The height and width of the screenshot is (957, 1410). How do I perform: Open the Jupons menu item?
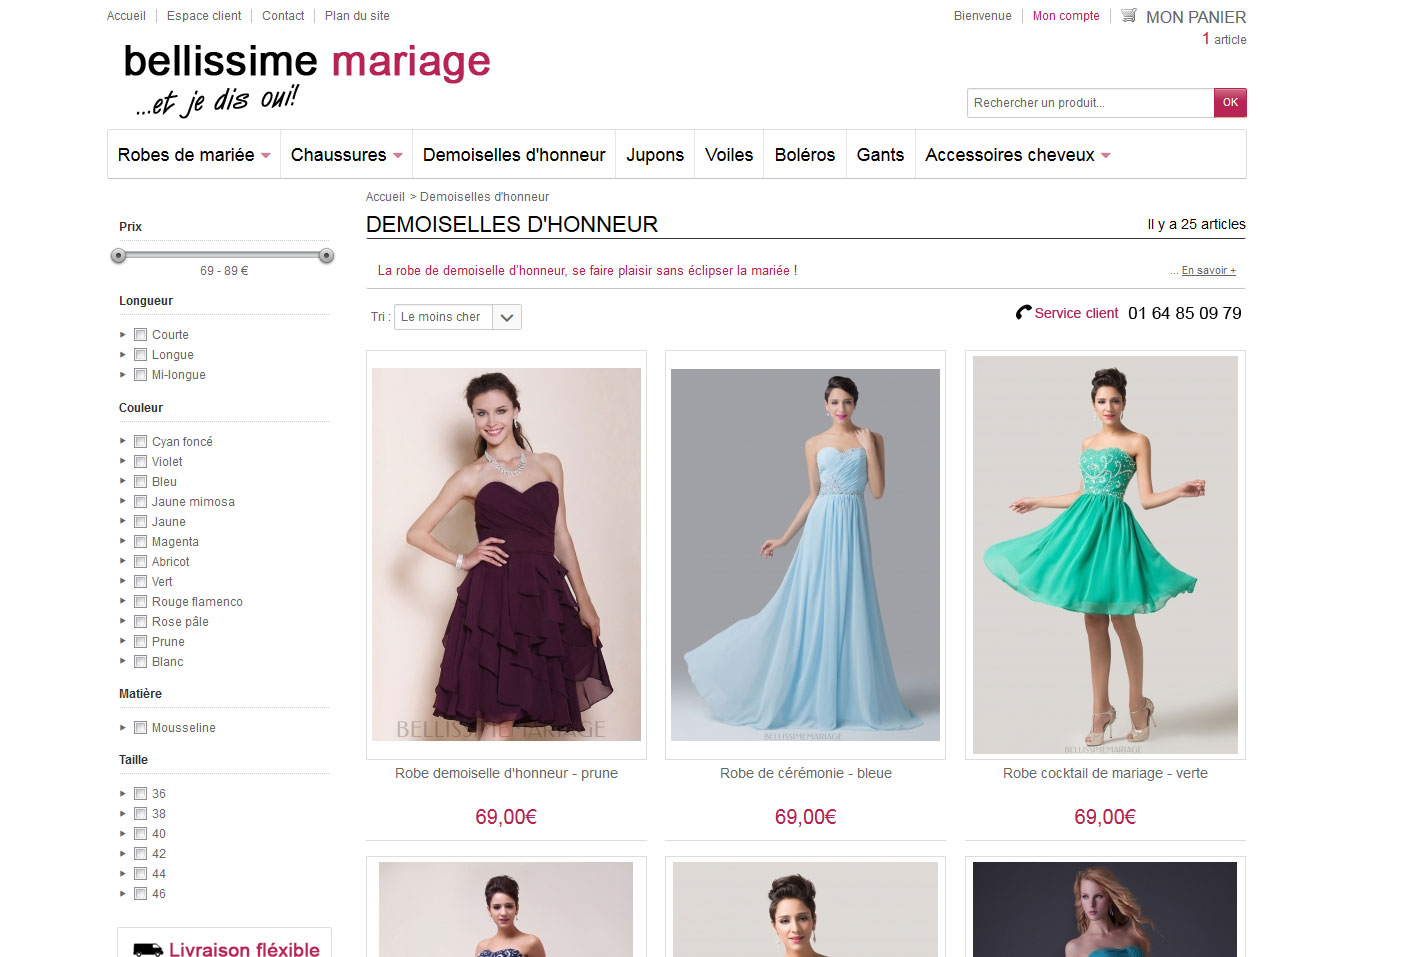655,155
